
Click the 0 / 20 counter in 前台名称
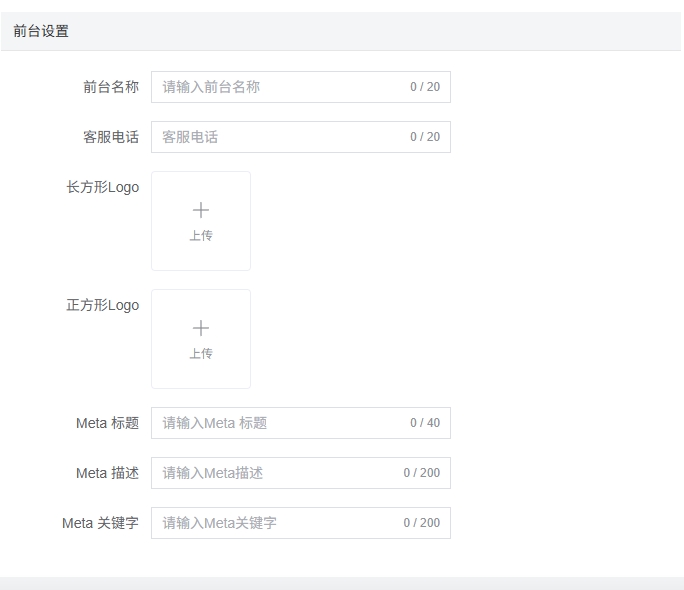pos(425,87)
